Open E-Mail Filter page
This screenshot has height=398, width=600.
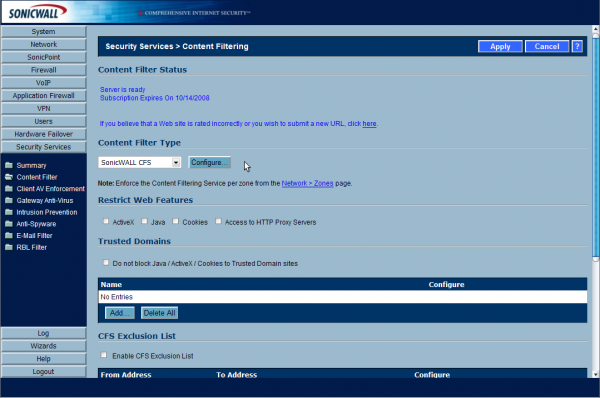[34, 236]
